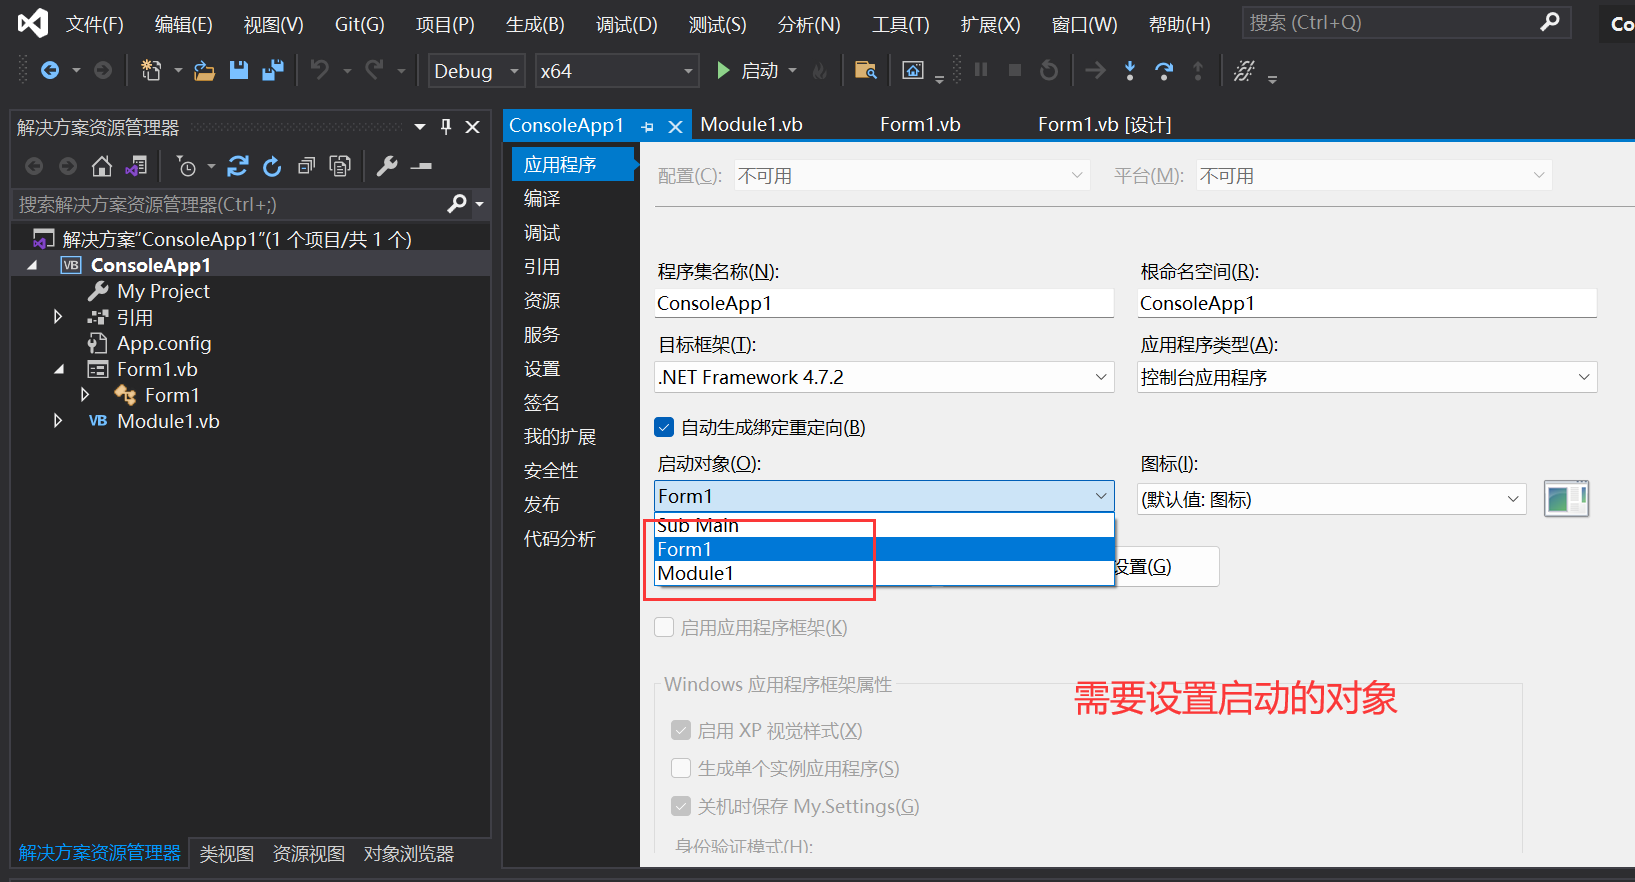Click the Properties wrench icon
Image resolution: width=1635 pixels, height=882 pixels.
pos(387,166)
